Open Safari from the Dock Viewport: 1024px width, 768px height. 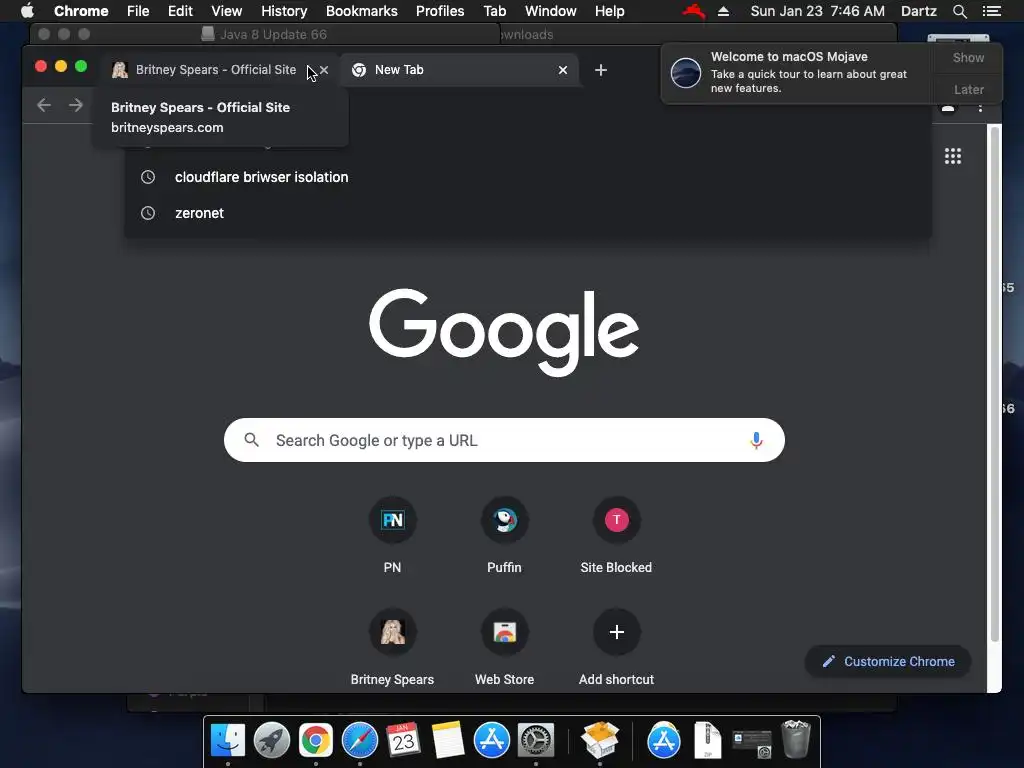click(360, 741)
